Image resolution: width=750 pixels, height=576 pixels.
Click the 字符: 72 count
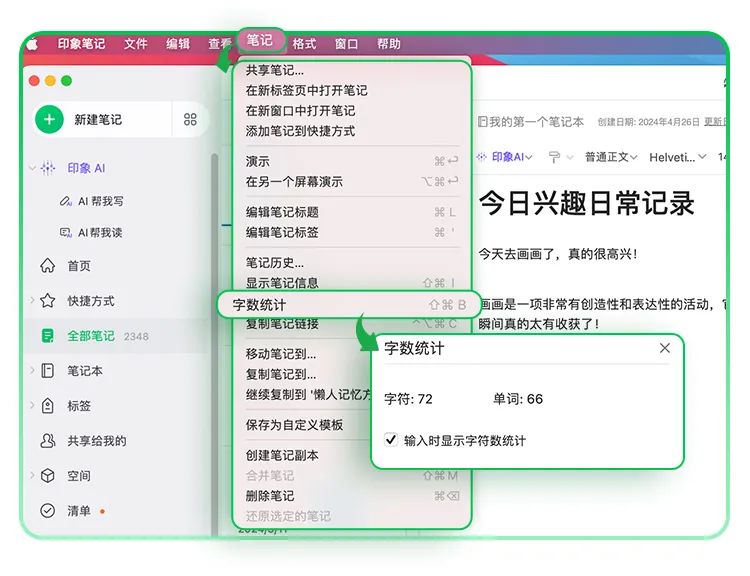[408, 399]
